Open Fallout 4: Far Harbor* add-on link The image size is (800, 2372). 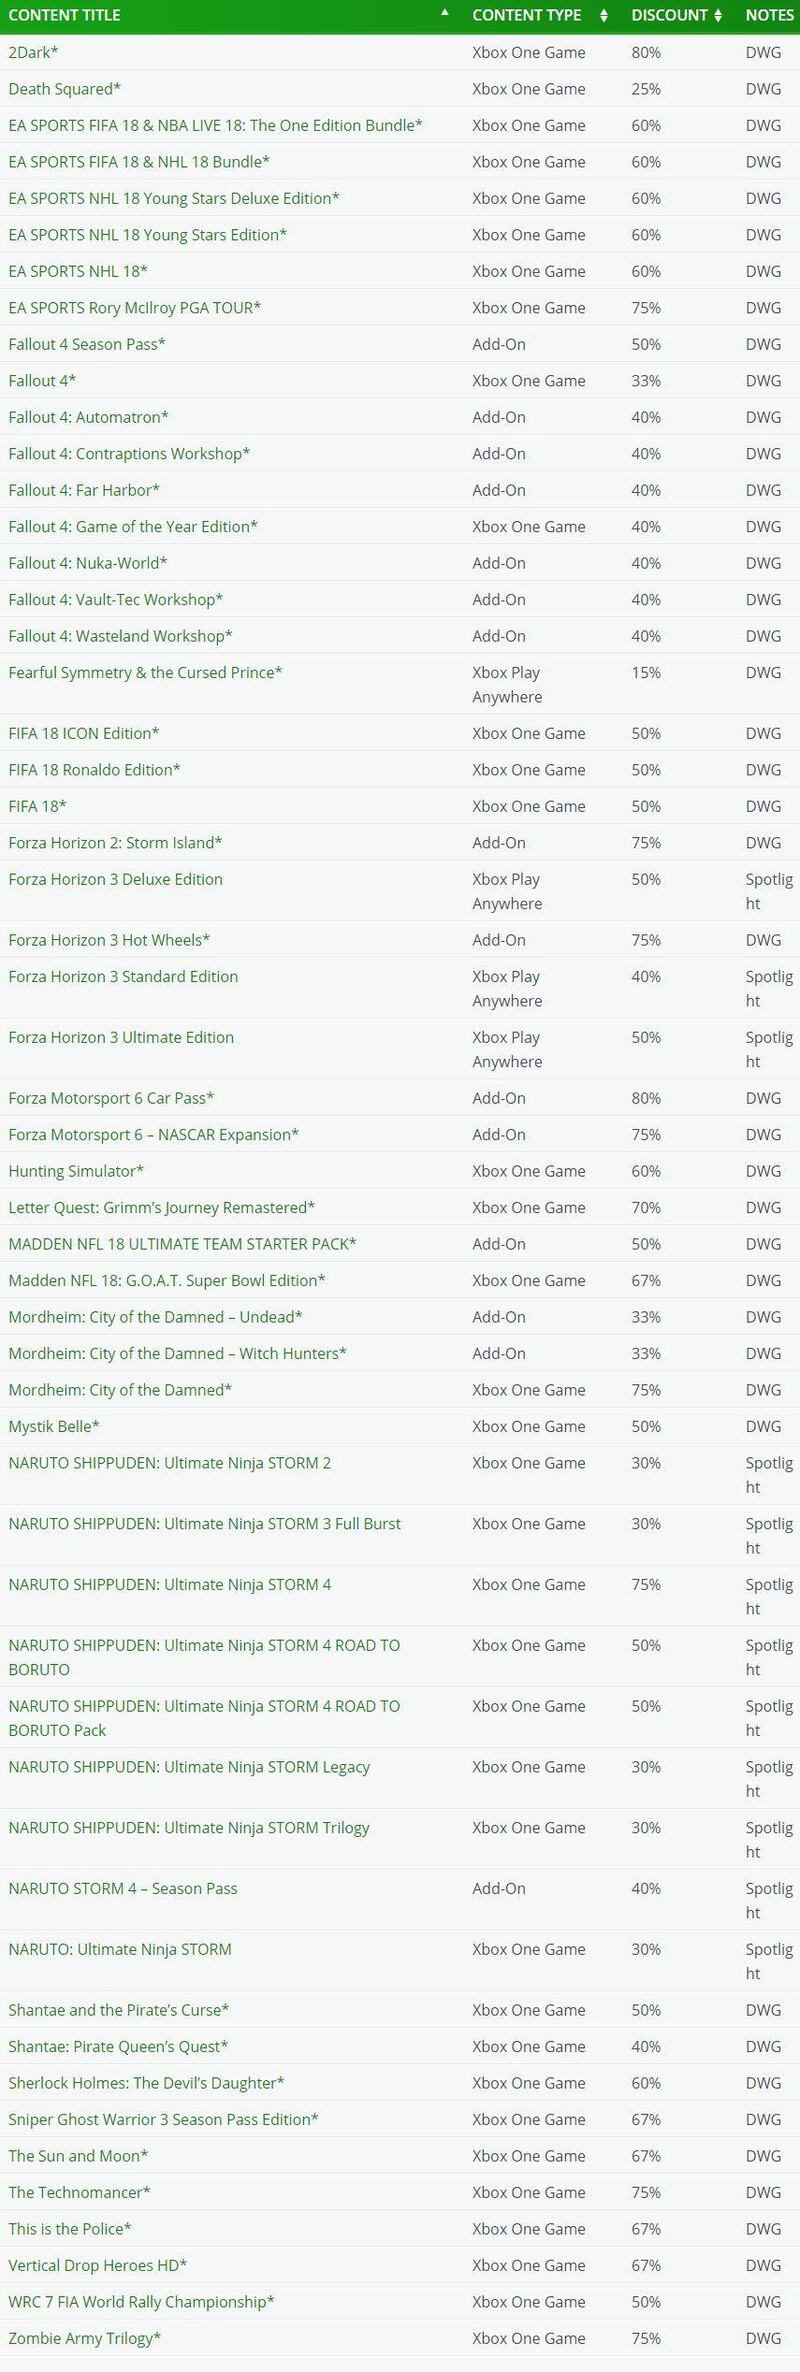(x=84, y=490)
